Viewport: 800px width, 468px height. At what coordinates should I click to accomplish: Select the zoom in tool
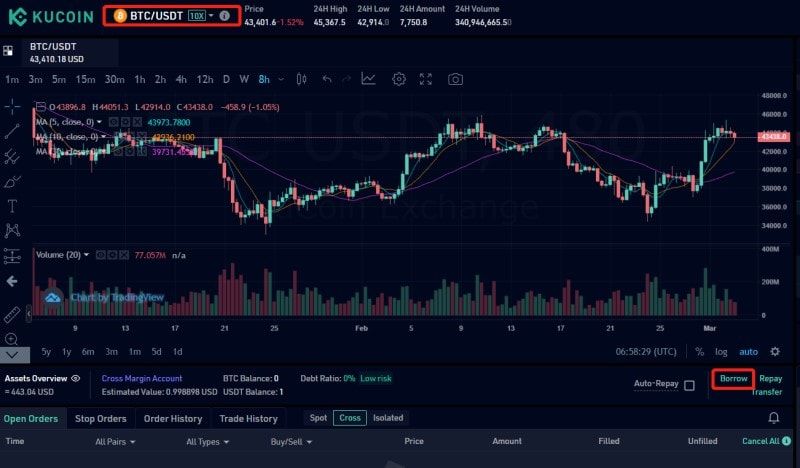(x=12, y=338)
